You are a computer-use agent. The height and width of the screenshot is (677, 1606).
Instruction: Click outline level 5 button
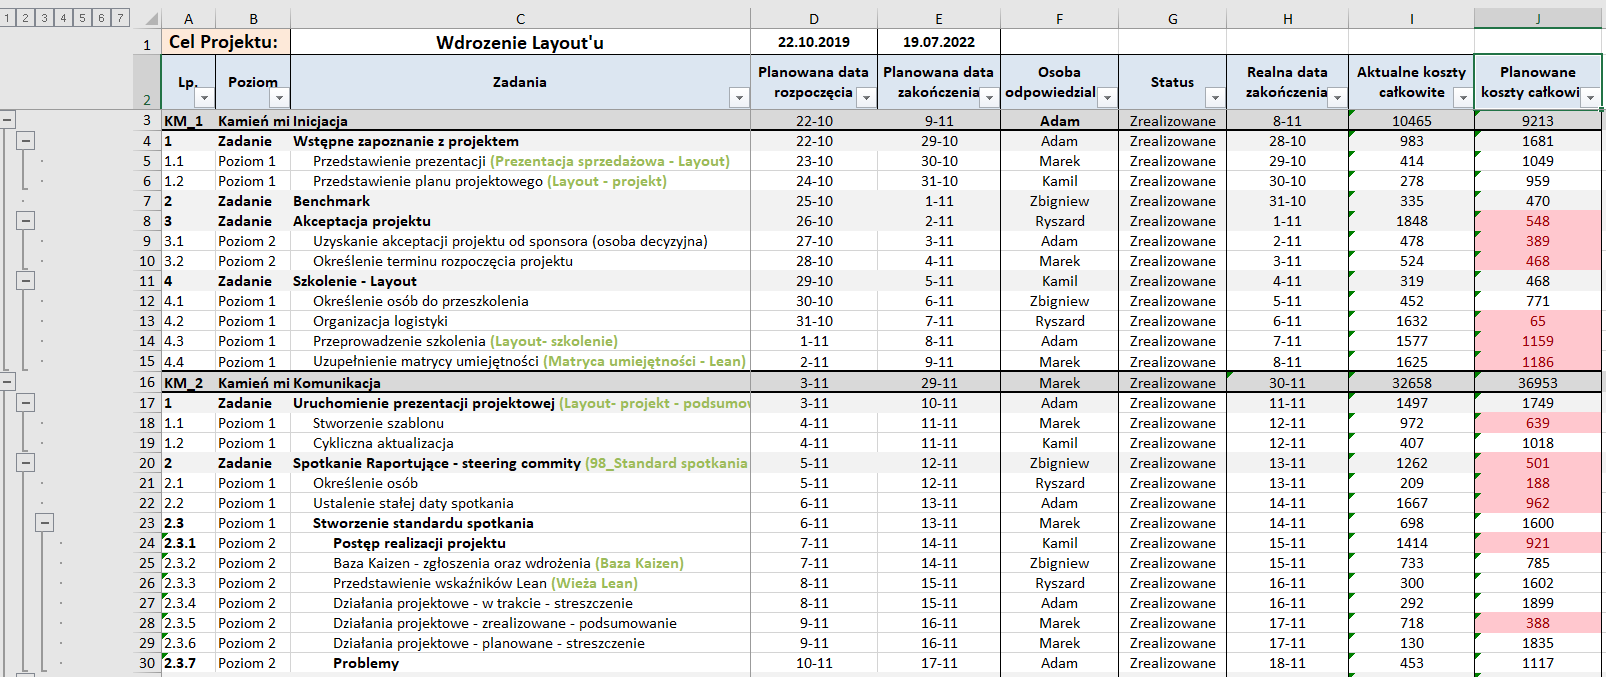pyautogui.click(x=83, y=18)
